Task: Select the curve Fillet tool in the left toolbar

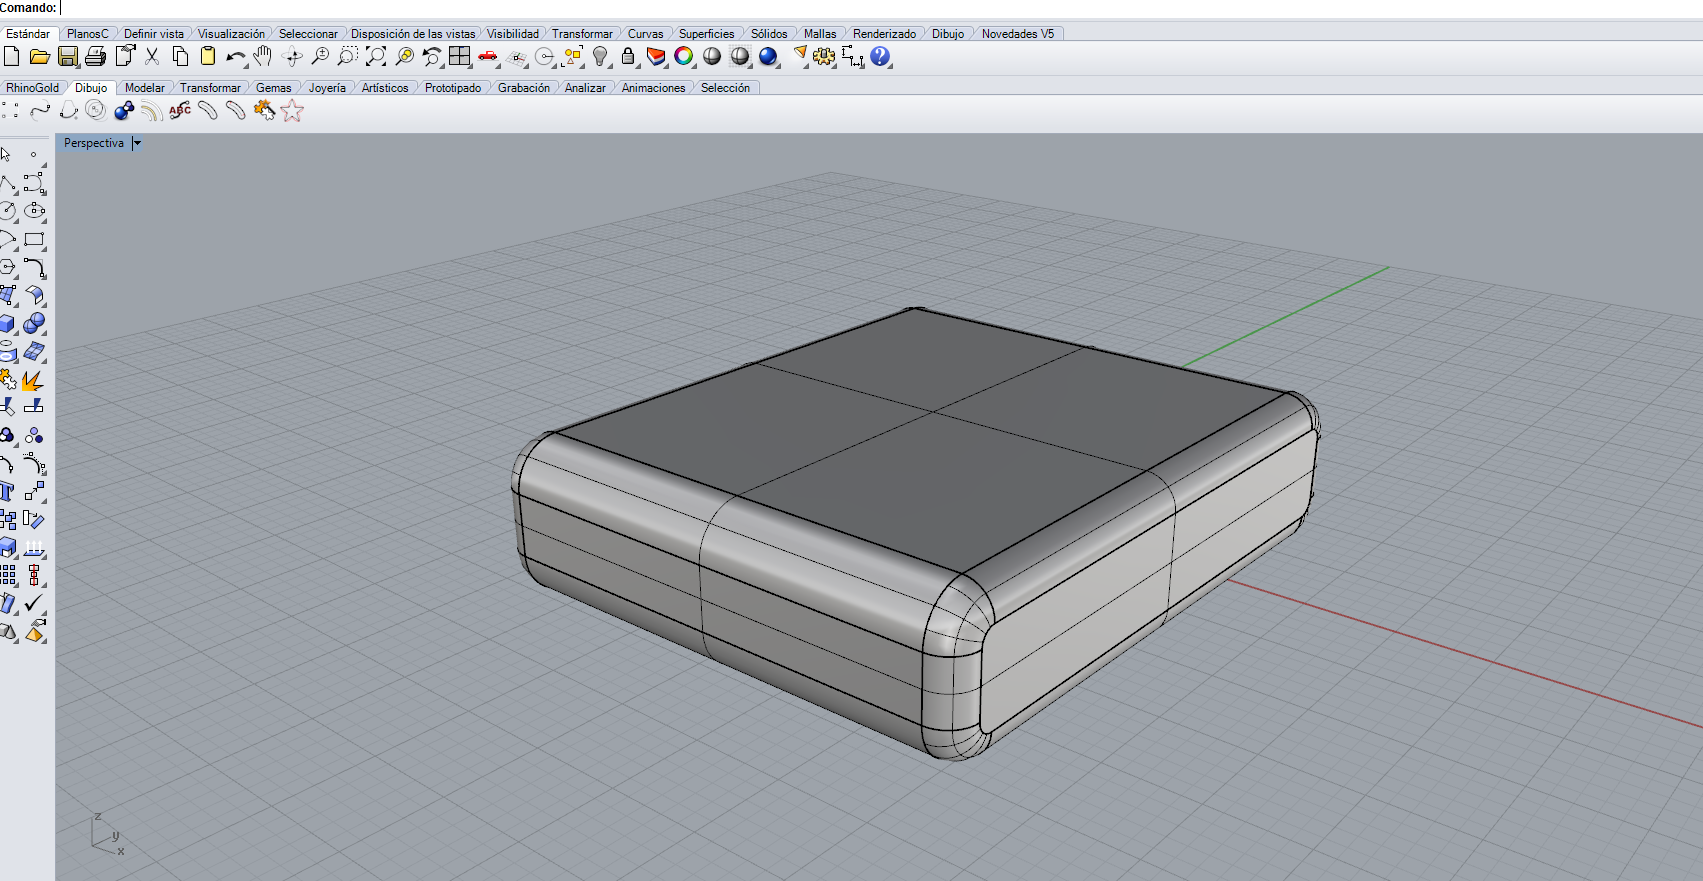Action: point(35,267)
